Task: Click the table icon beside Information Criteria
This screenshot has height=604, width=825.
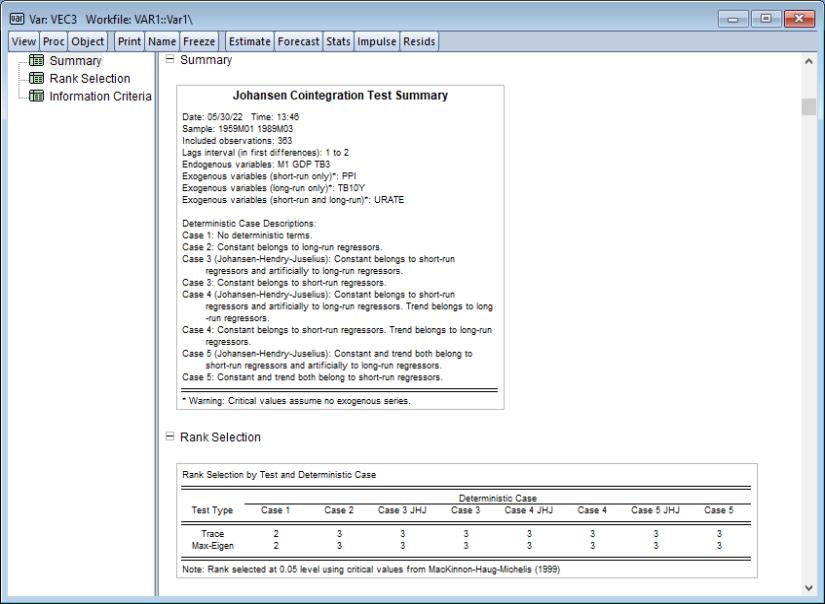Action: 36,96
